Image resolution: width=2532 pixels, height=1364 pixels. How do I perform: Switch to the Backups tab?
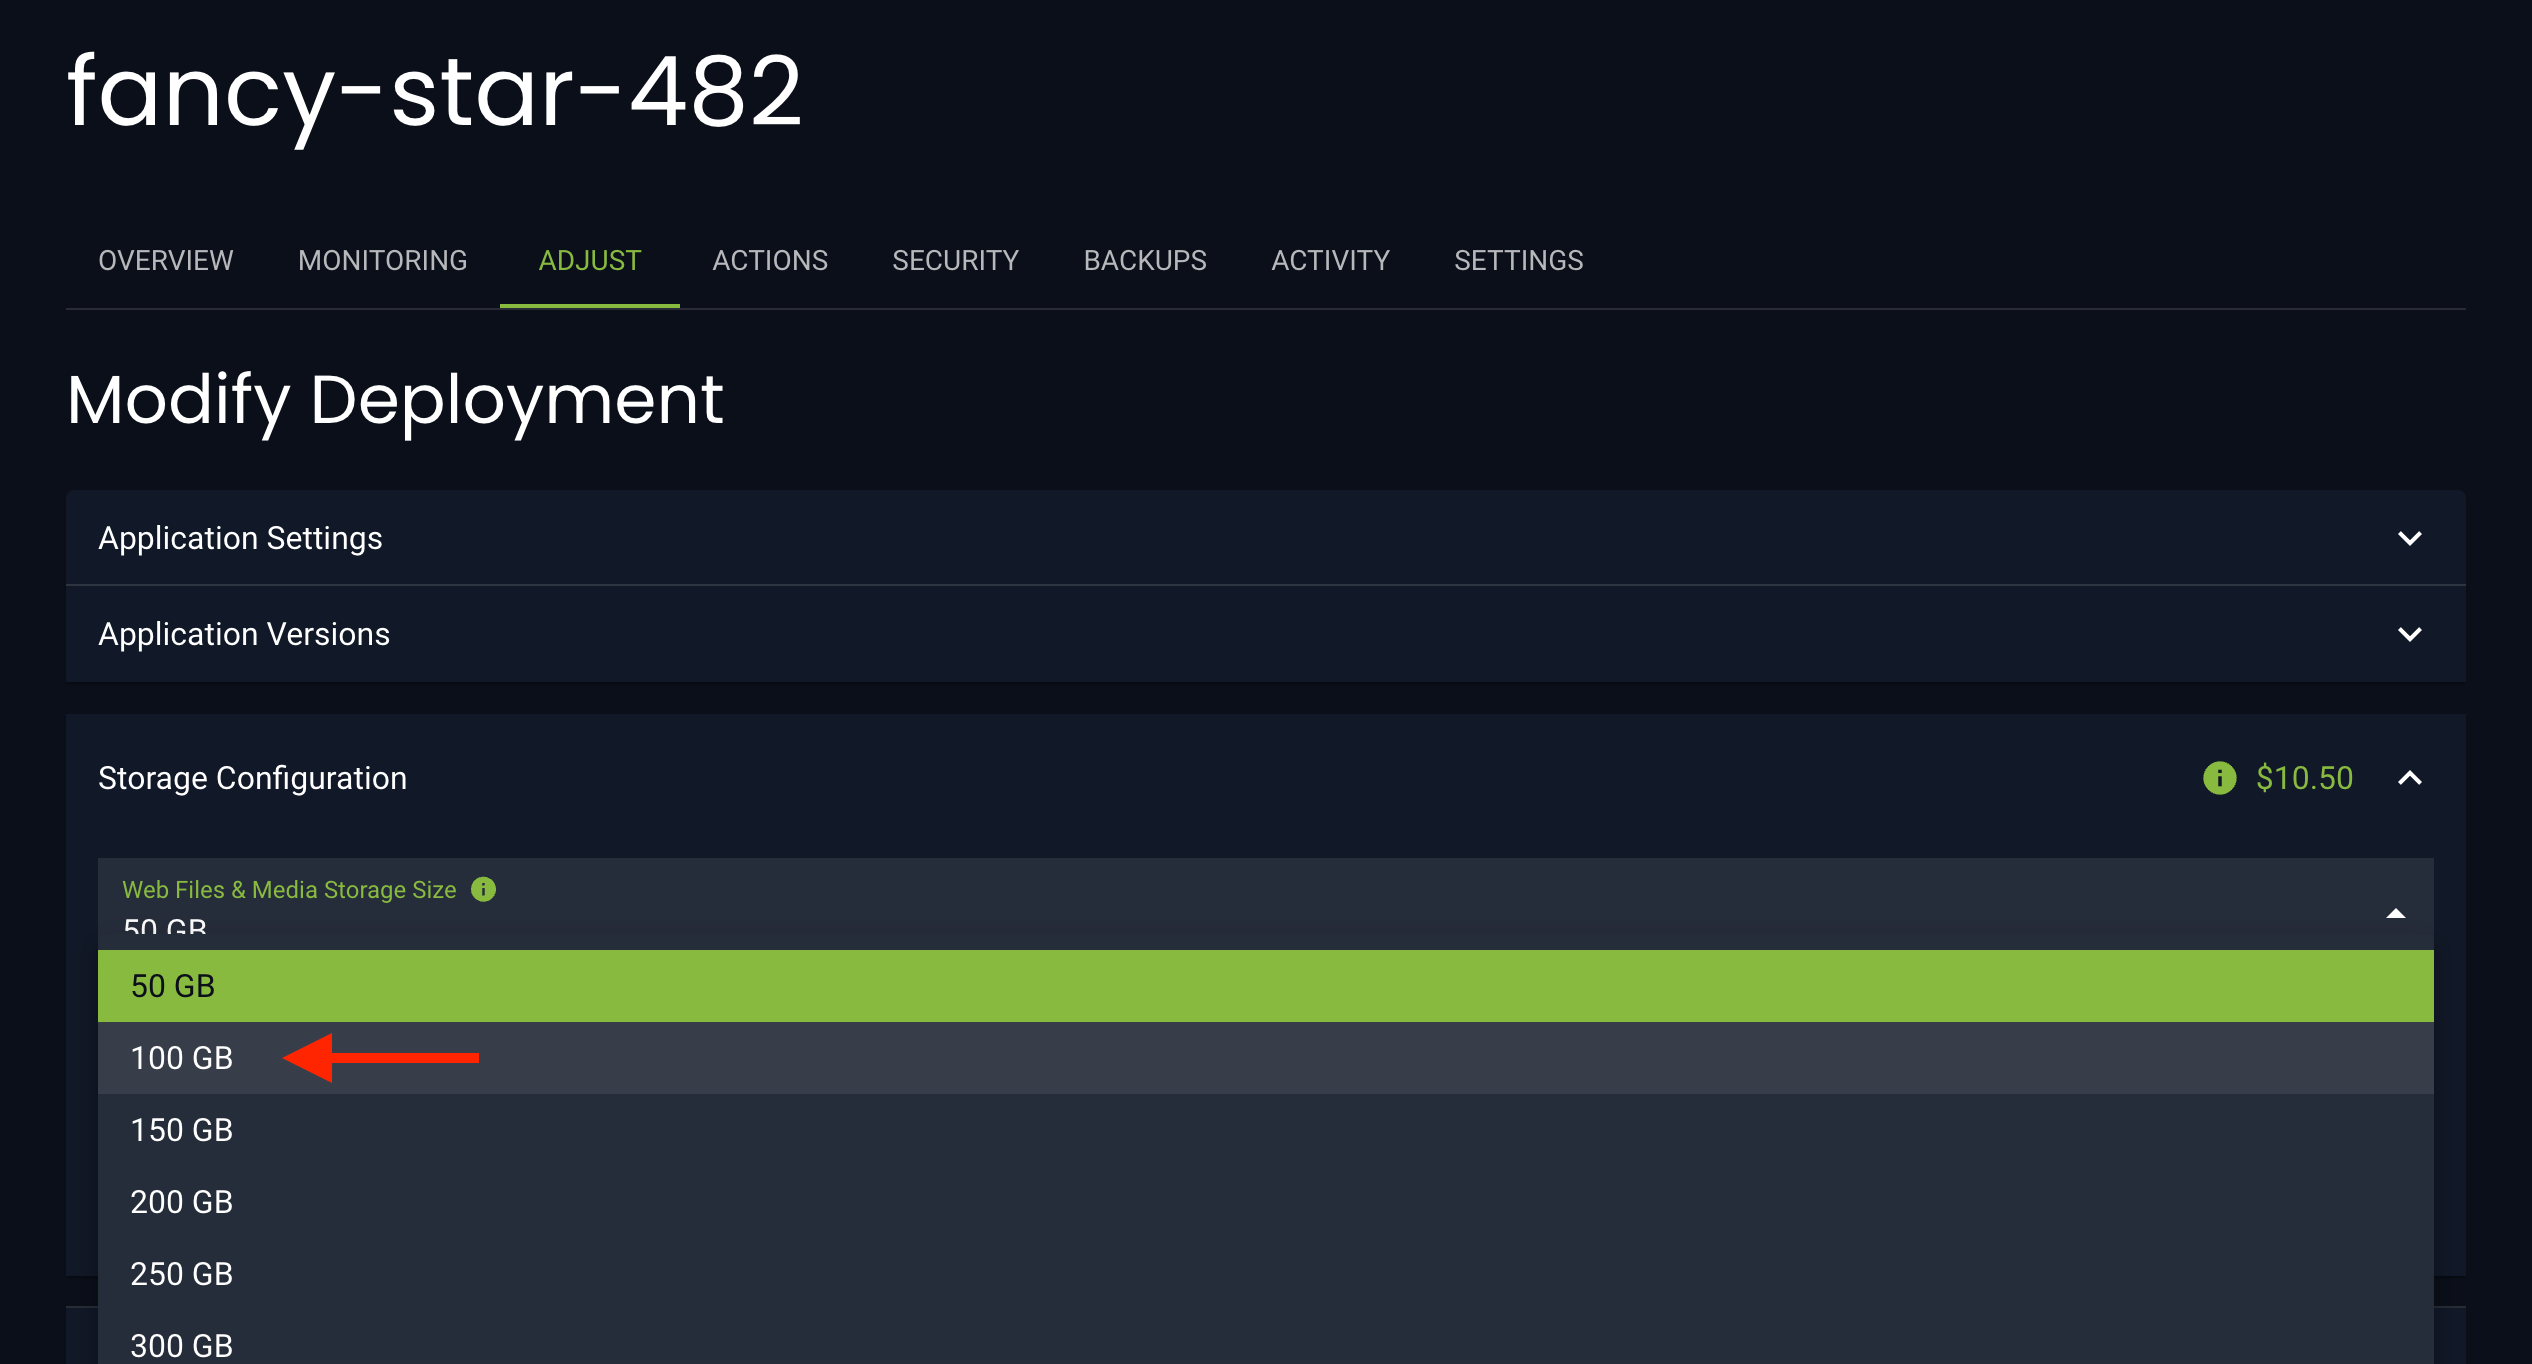pos(1145,260)
